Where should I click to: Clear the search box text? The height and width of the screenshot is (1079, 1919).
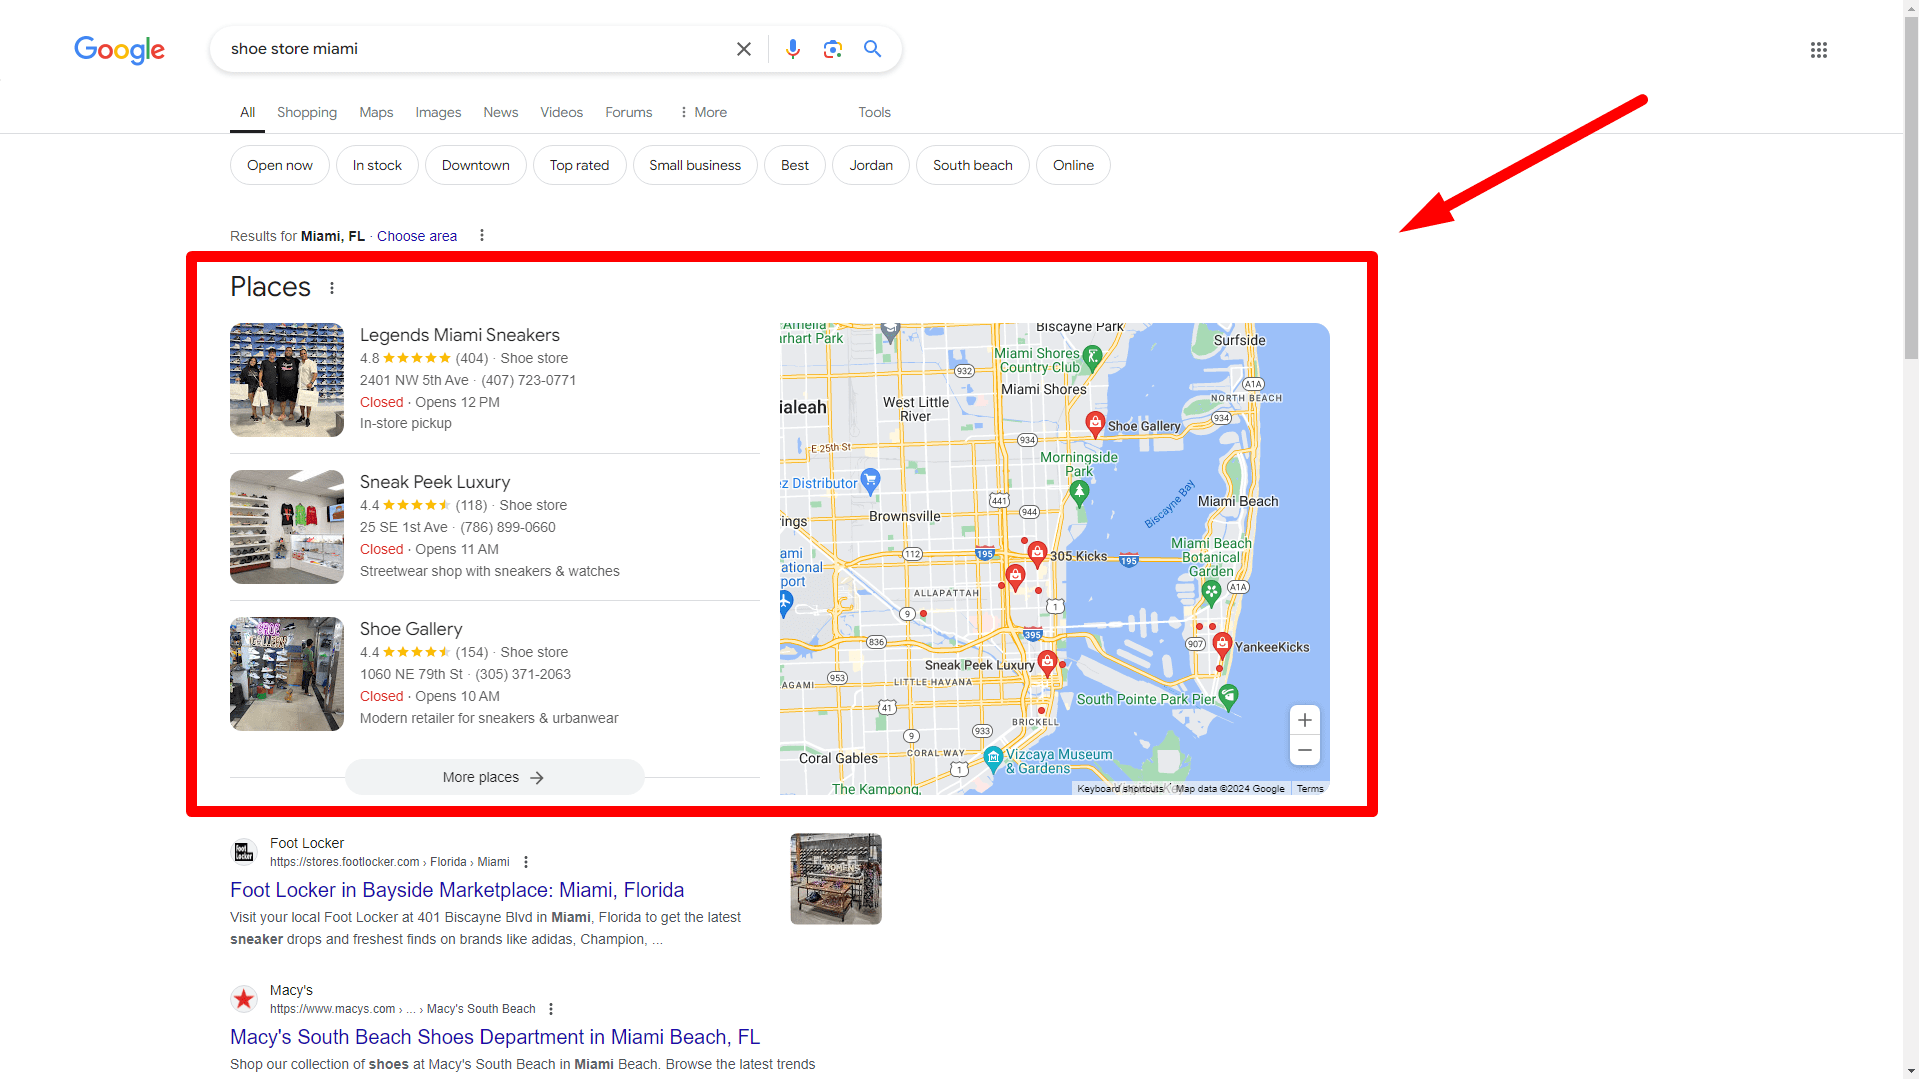(743, 49)
